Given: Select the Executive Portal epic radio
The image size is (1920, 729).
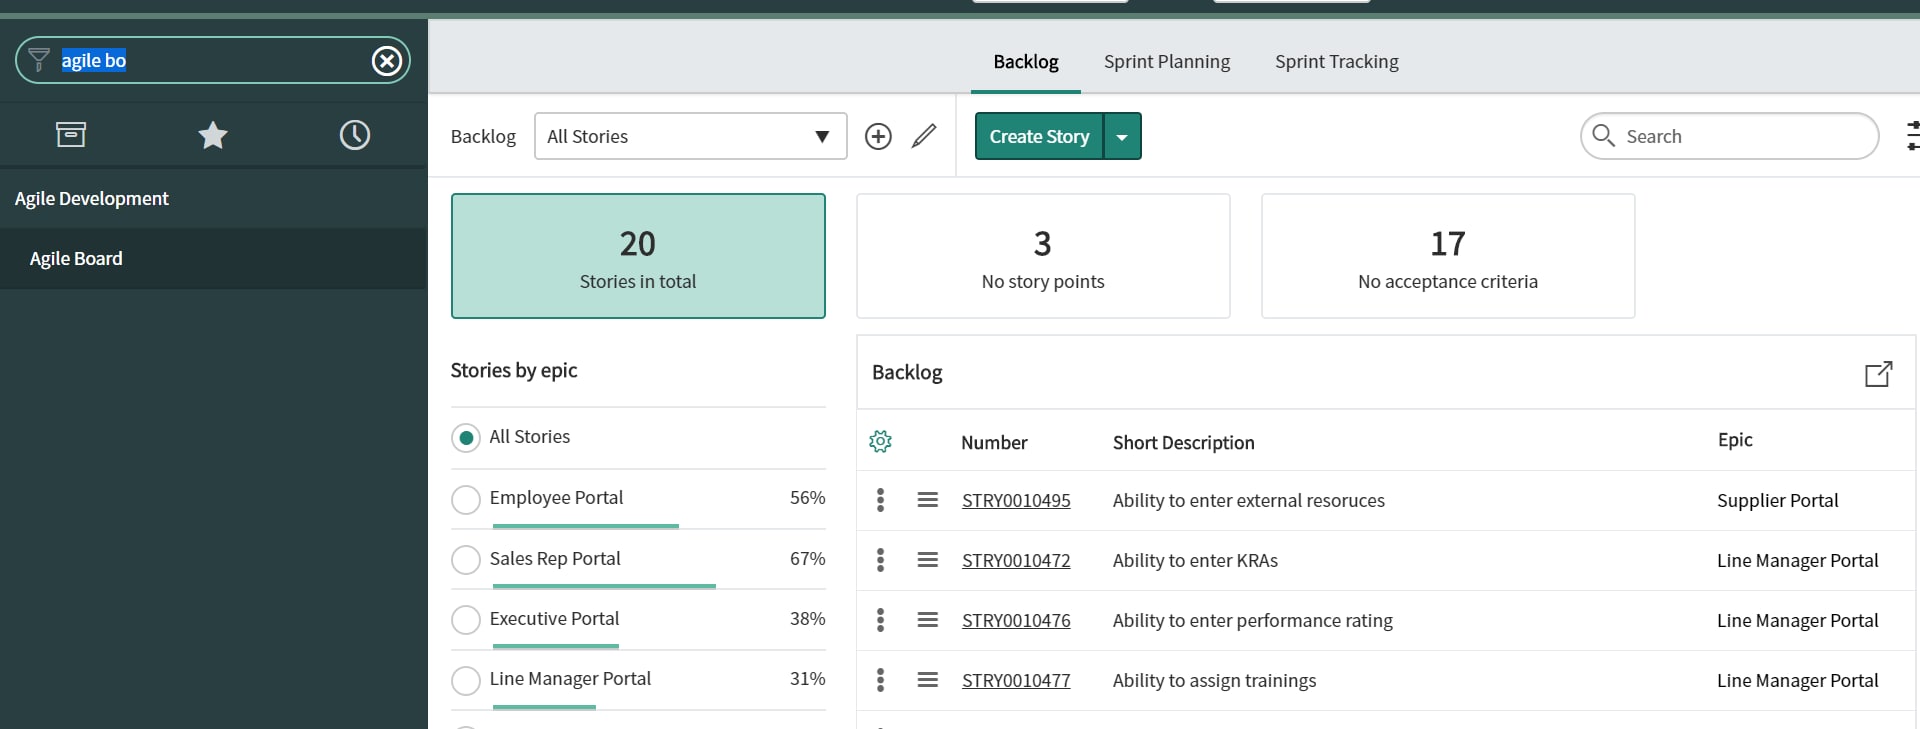Looking at the screenshot, I should click(466, 620).
